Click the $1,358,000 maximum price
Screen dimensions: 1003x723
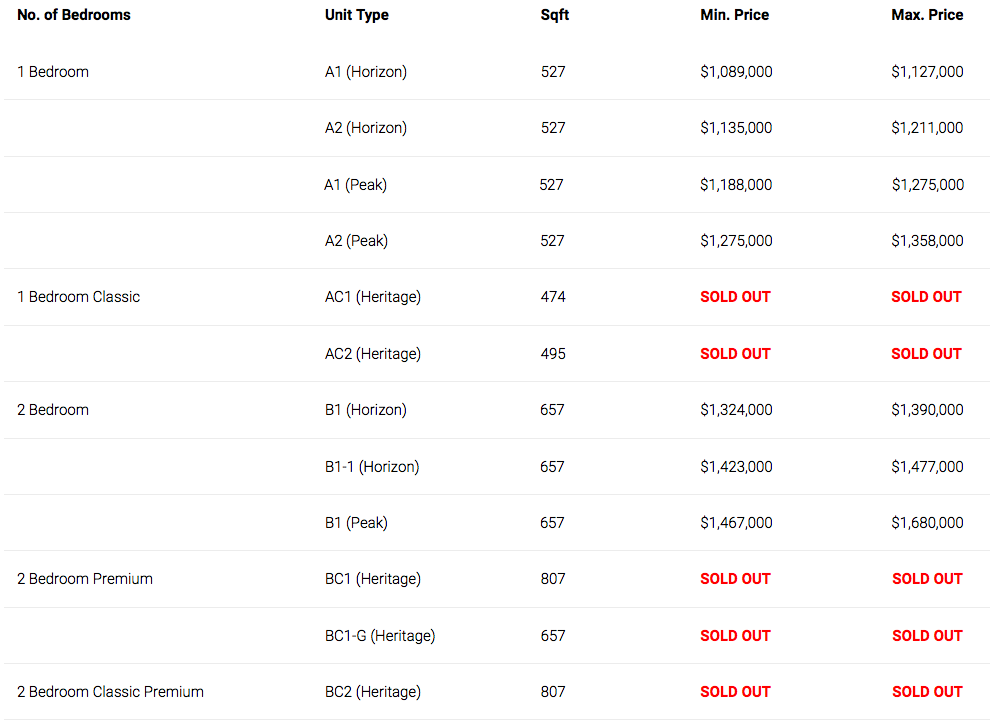click(x=927, y=241)
